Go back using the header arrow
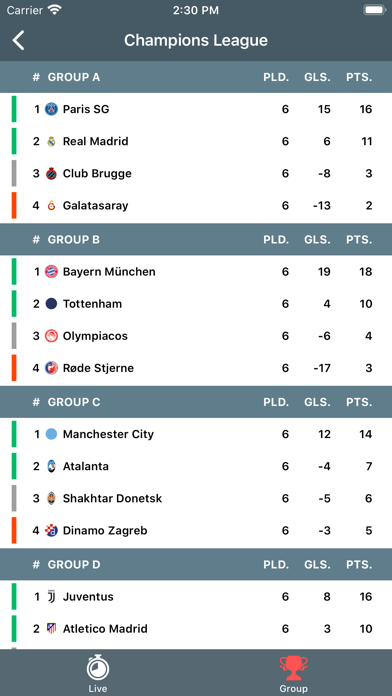Screen dimensions: 392x696 point(18,40)
